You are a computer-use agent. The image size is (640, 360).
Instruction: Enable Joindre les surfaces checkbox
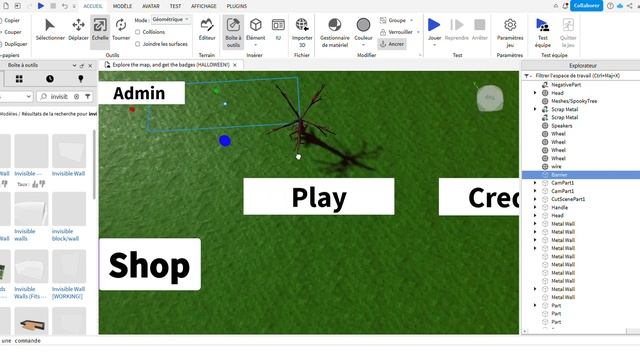pyautogui.click(x=138, y=44)
